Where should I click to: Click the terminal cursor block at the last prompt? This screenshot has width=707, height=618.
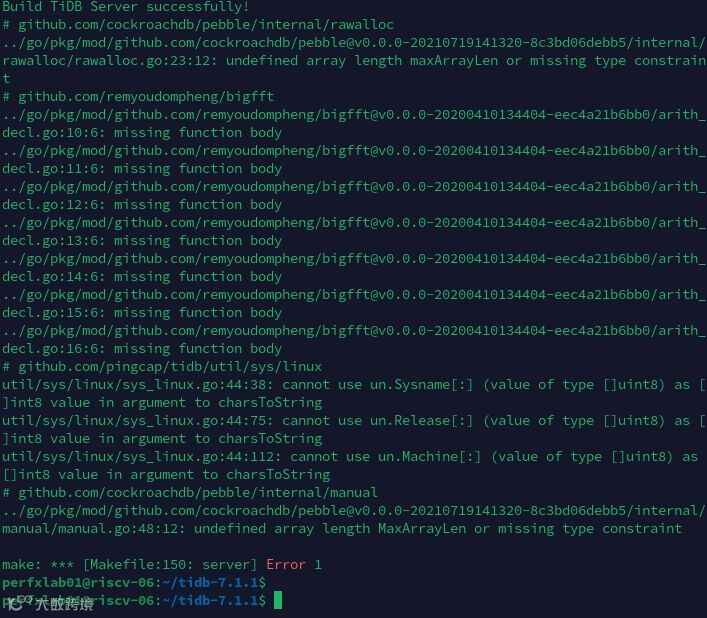click(278, 600)
